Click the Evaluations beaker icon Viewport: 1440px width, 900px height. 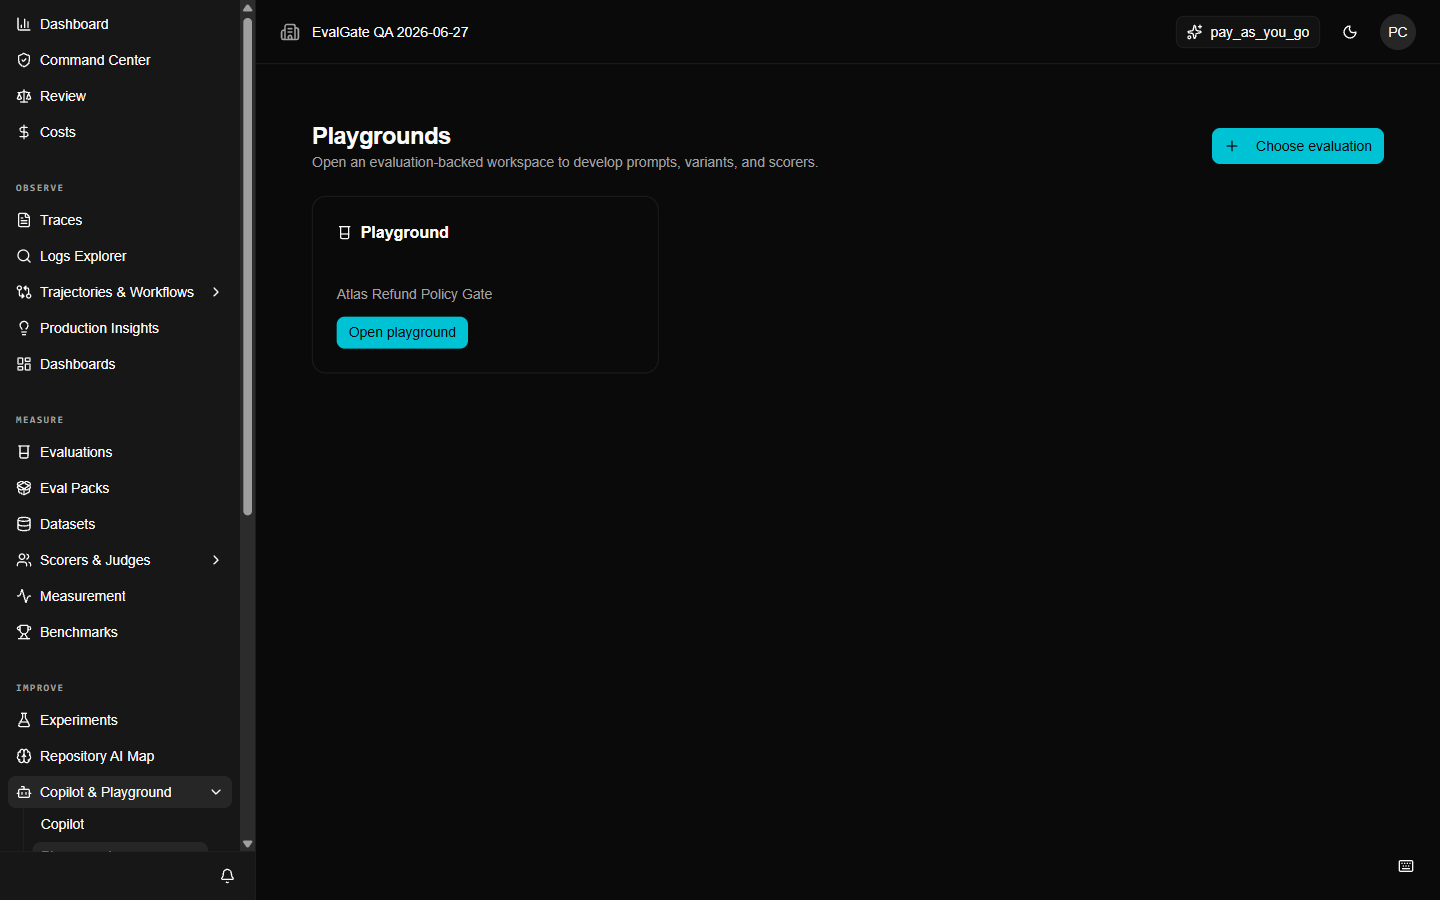(24, 452)
